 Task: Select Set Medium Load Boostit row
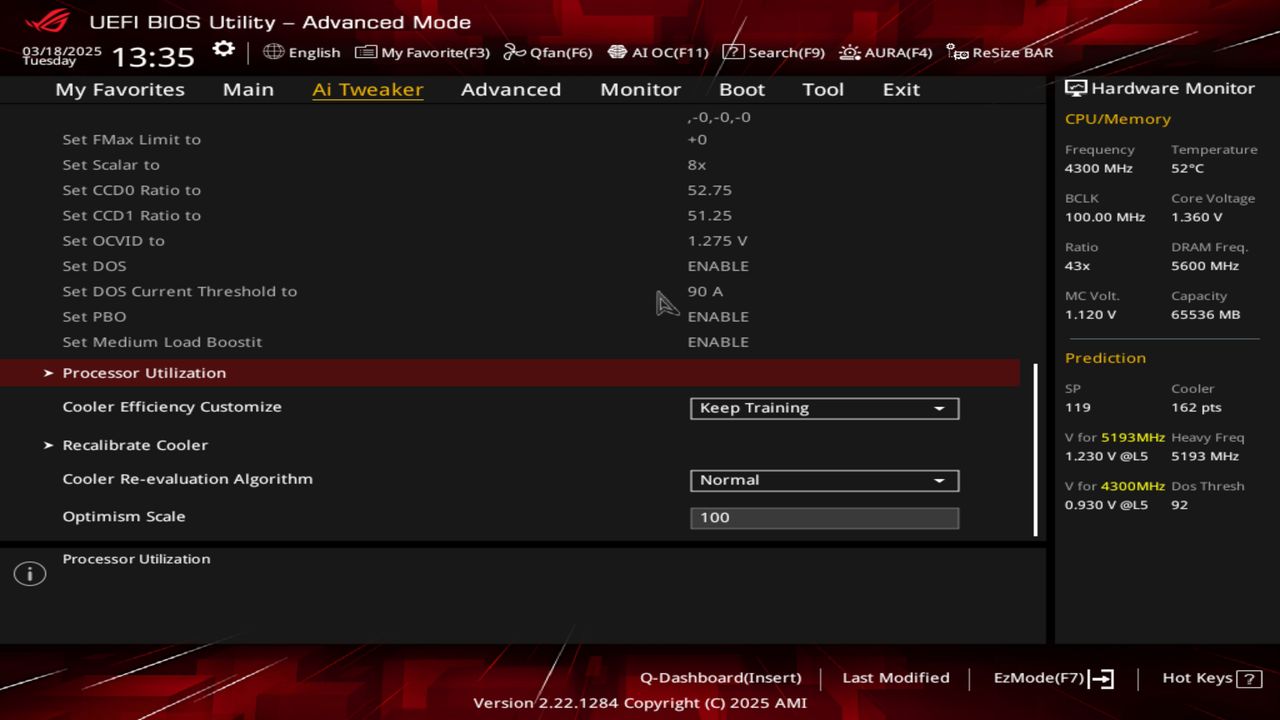(510, 342)
